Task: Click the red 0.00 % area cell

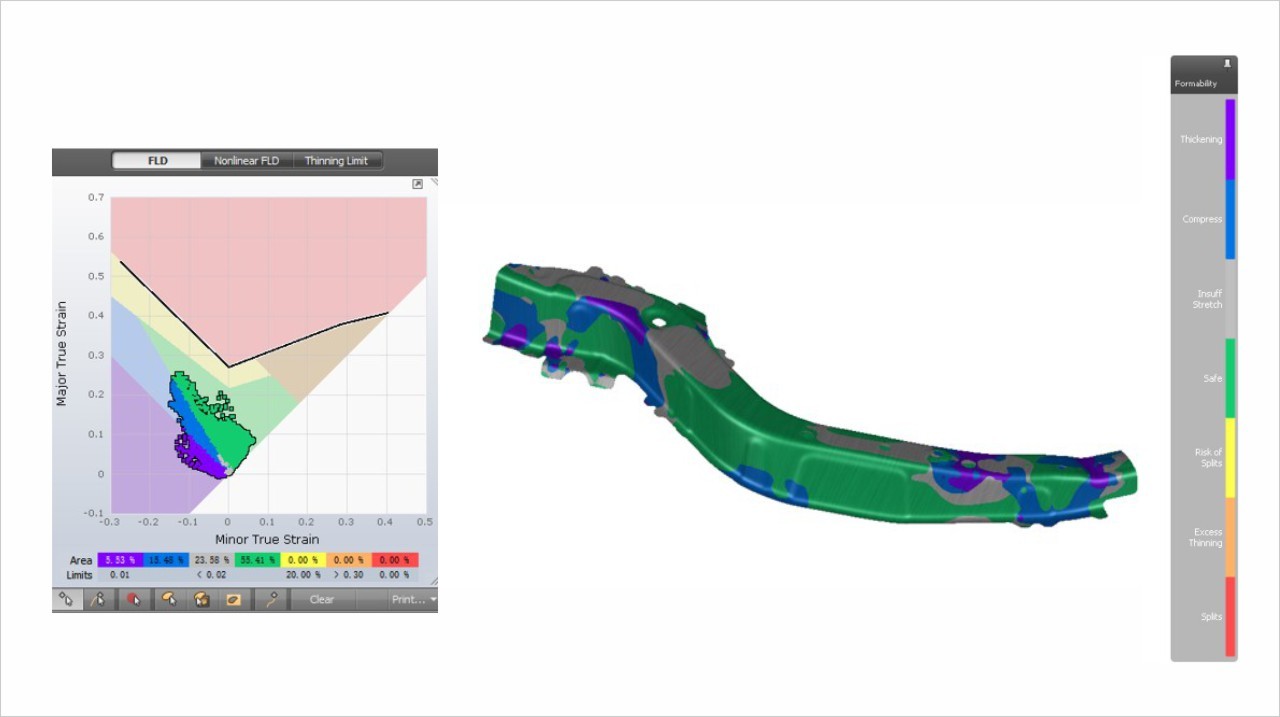Action: (395, 560)
